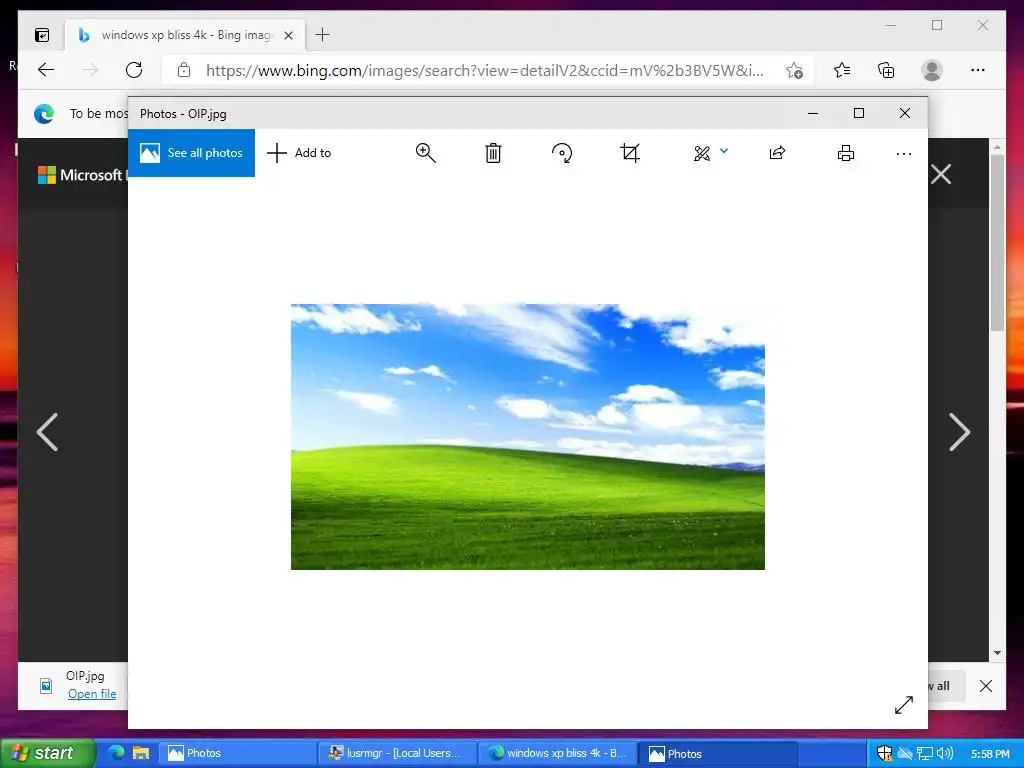Click the Edge logo in the info bar
Image resolution: width=1024 pixels, height=768 pixels.
(44, 114)
